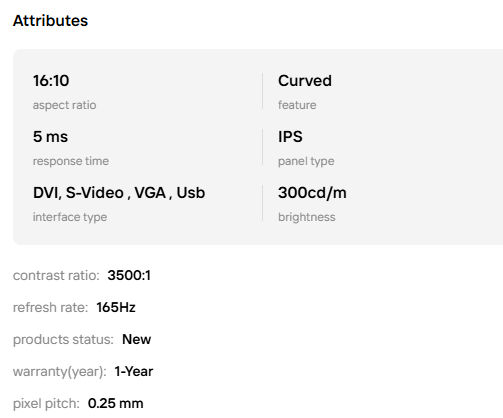The width and height of the screenshot is (503, 418).
Task: Select the DVI, S-Video, VGA, Usb text
Action: coord(119,193)
